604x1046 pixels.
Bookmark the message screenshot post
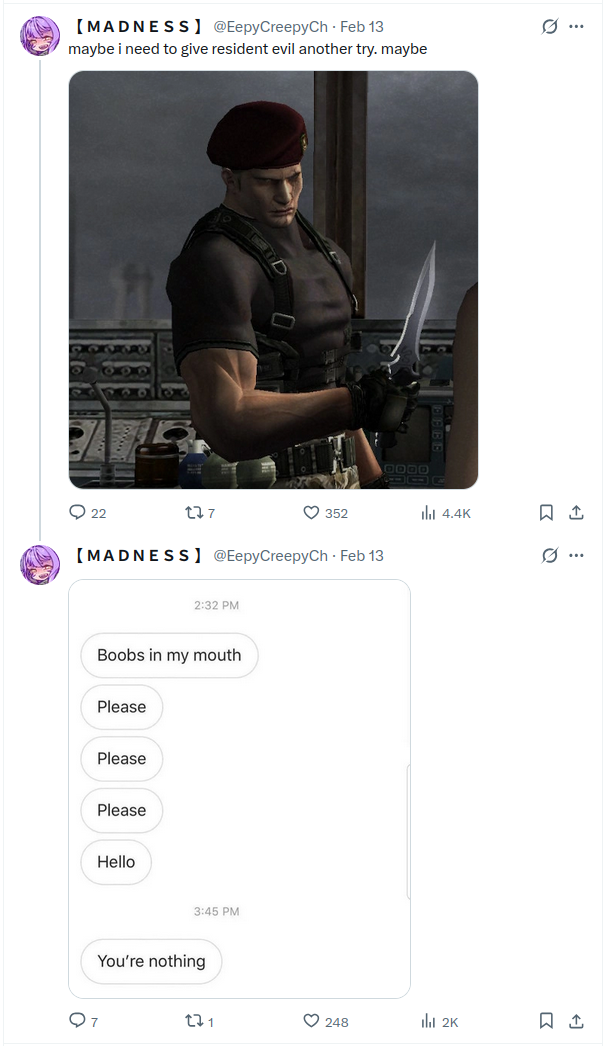tap(546, 1021)
